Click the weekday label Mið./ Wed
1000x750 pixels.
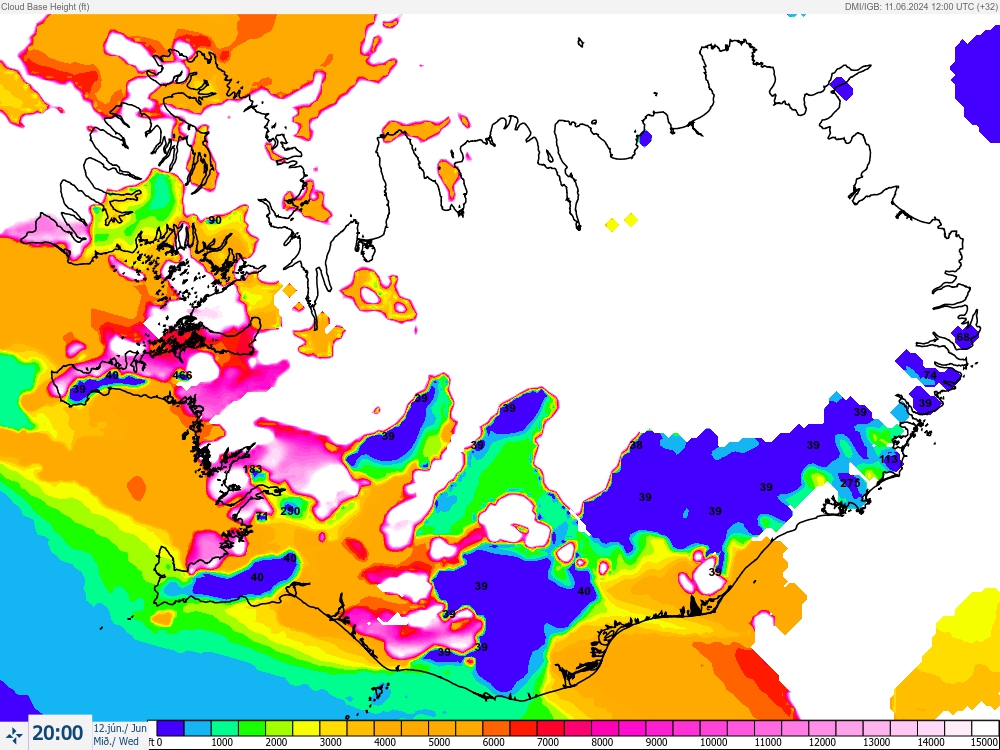coord(116,740)
